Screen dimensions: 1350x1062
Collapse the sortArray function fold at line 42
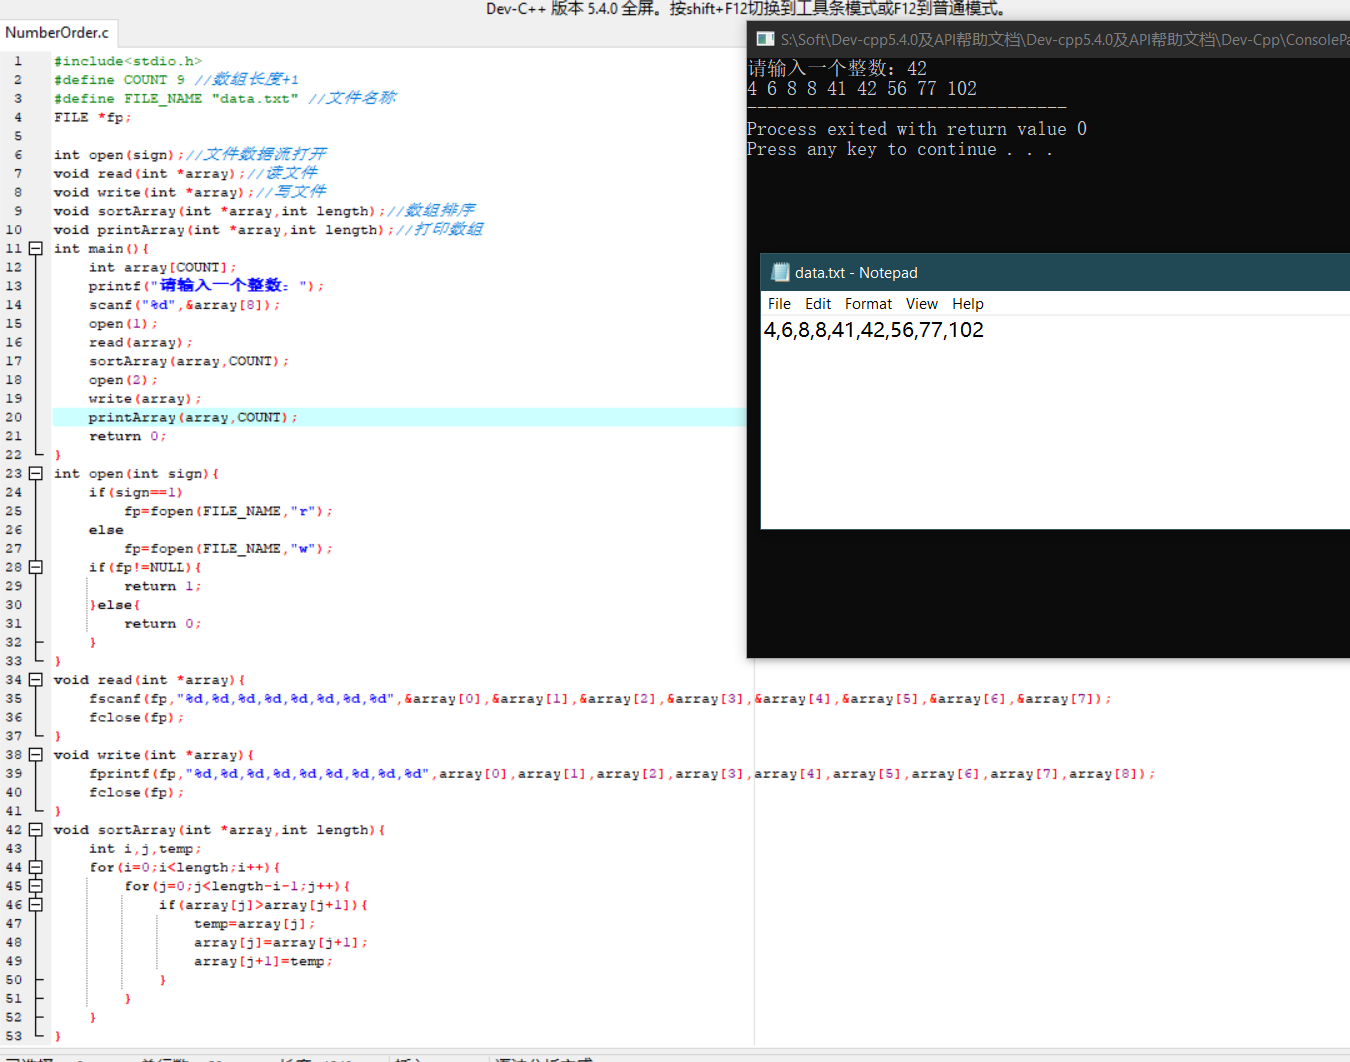[x=36, y=830]
